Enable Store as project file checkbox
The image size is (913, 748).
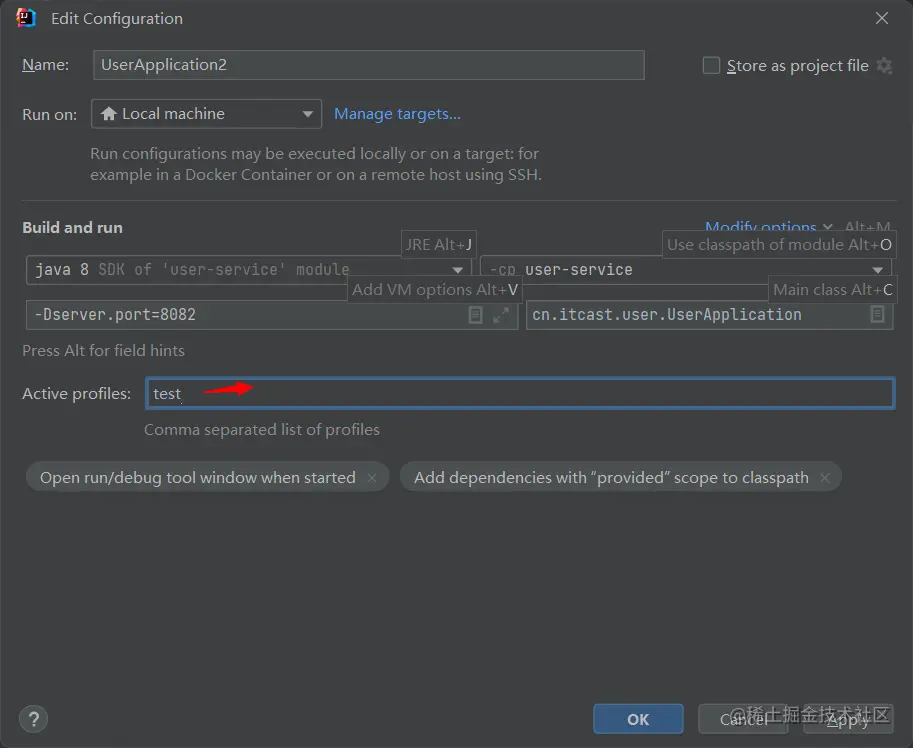pyautogui.click(x=711, y=65)
